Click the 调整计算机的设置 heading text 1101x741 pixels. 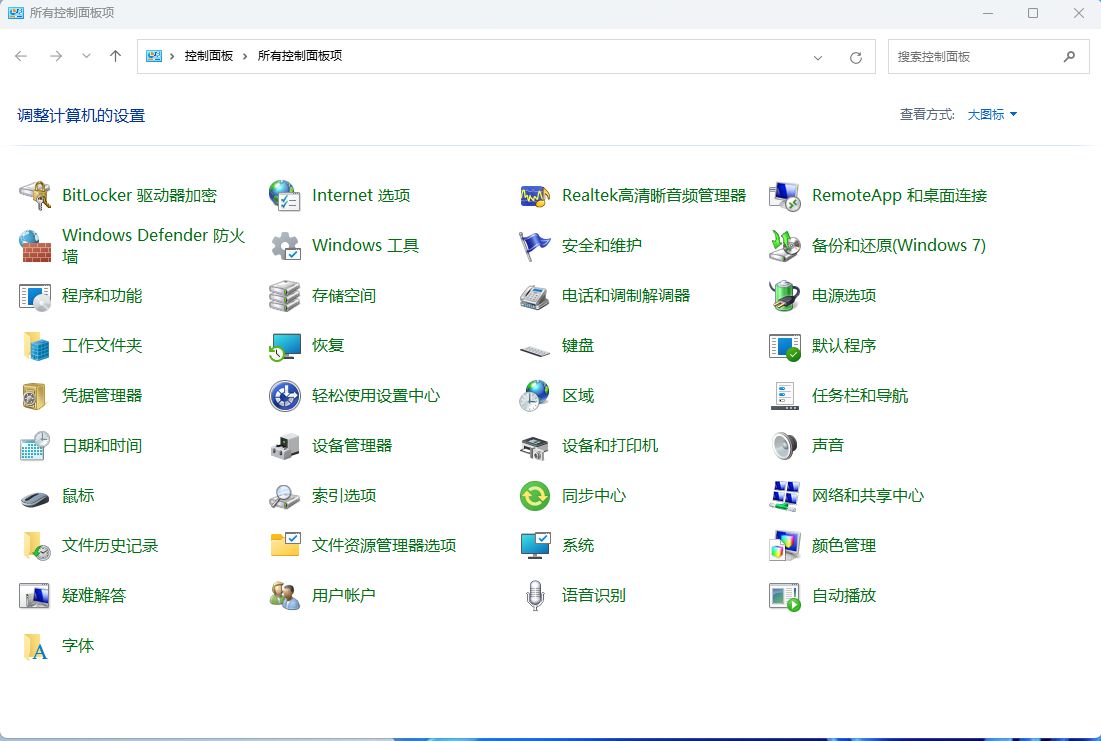pos(81,116)
